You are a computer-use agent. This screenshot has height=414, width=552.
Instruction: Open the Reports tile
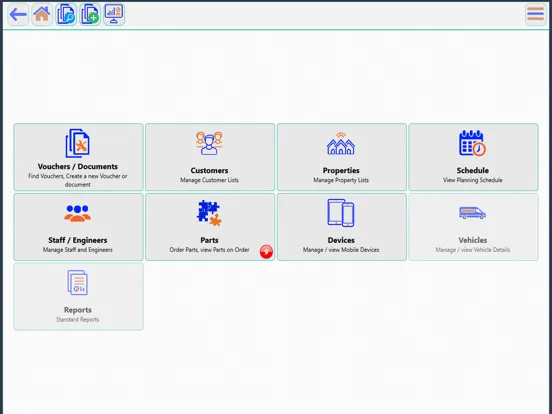(78, 296)
